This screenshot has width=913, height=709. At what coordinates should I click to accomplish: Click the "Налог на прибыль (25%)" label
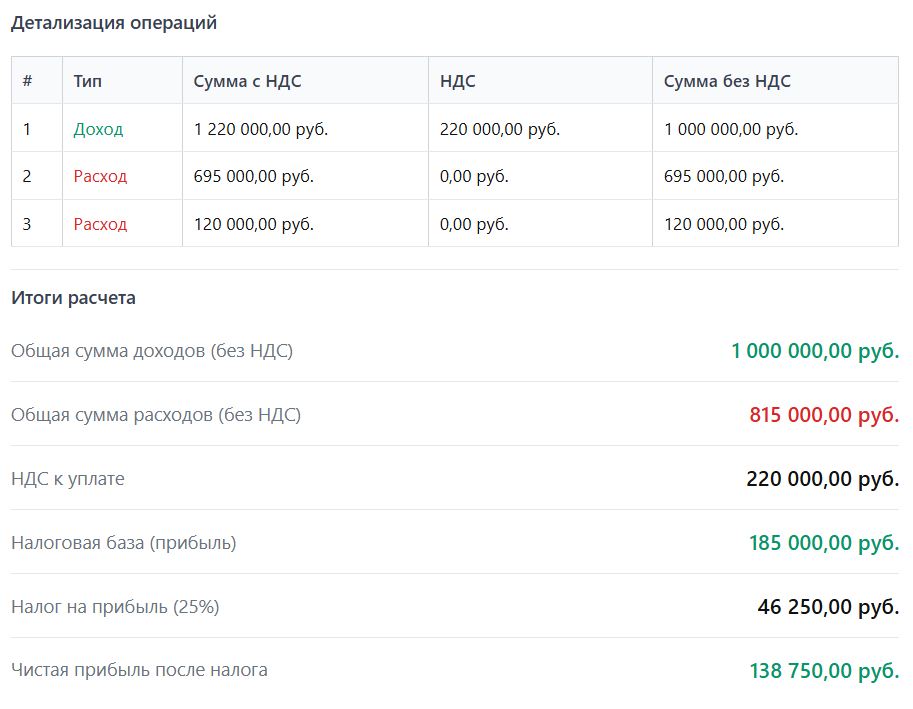(x=115, y=606)
